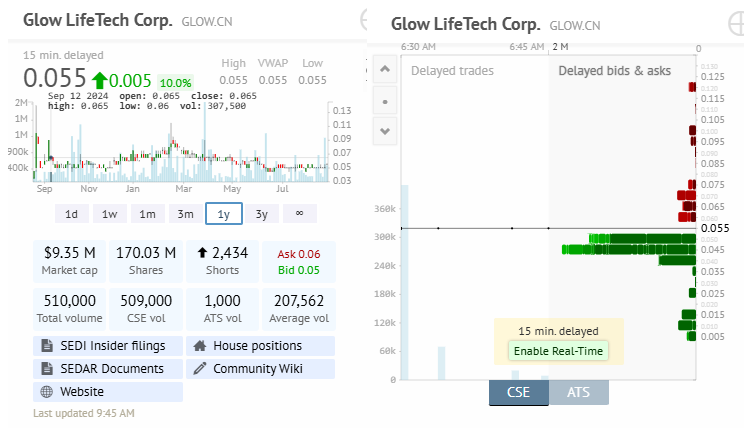This screenshot has height=433, width=753.
Task: Select the 1y chart range
Action: (224, 214)
